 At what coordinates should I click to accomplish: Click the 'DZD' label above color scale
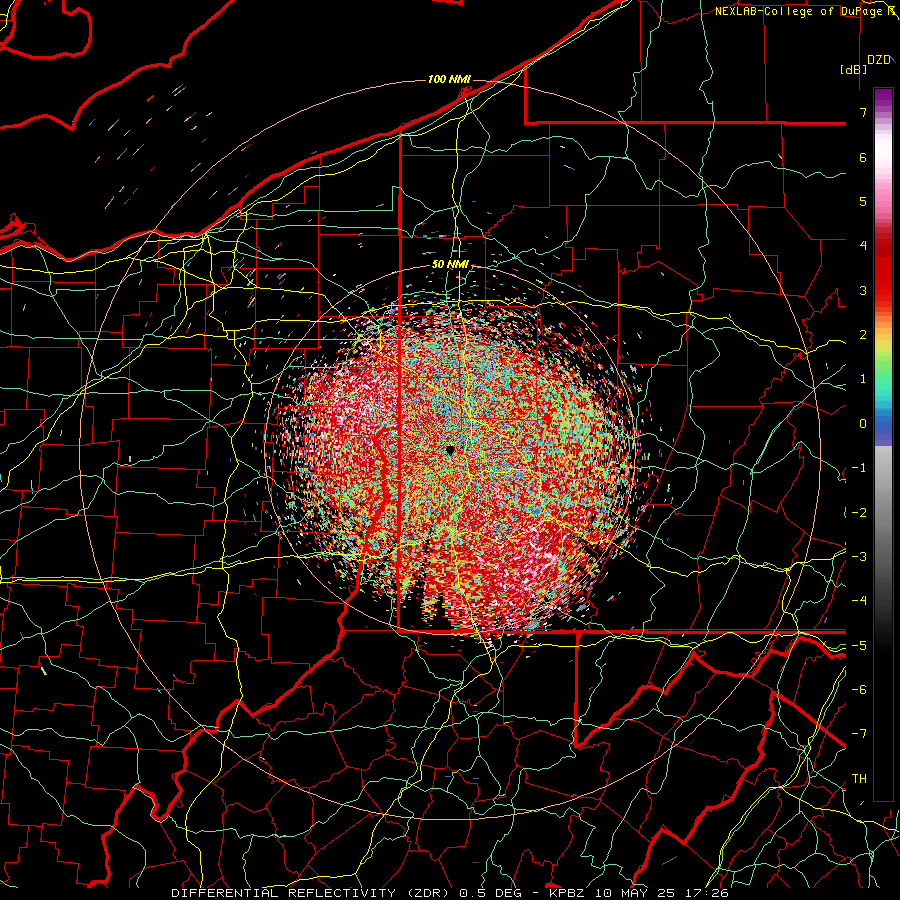click(x=879, y=60)
